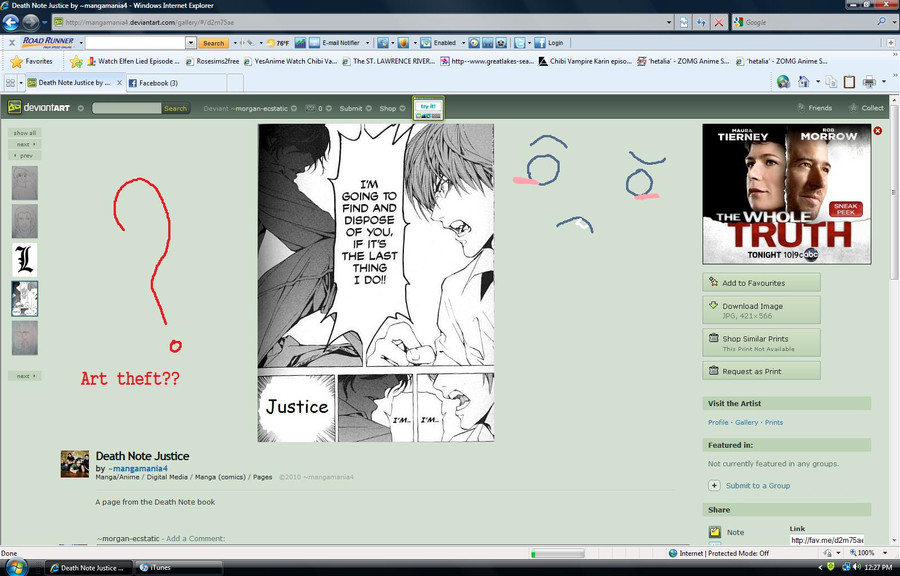This screenshot has height=576, width=900.
Task: Open the ~mangamania4 artist name link
Action: (x=138, y=468)
